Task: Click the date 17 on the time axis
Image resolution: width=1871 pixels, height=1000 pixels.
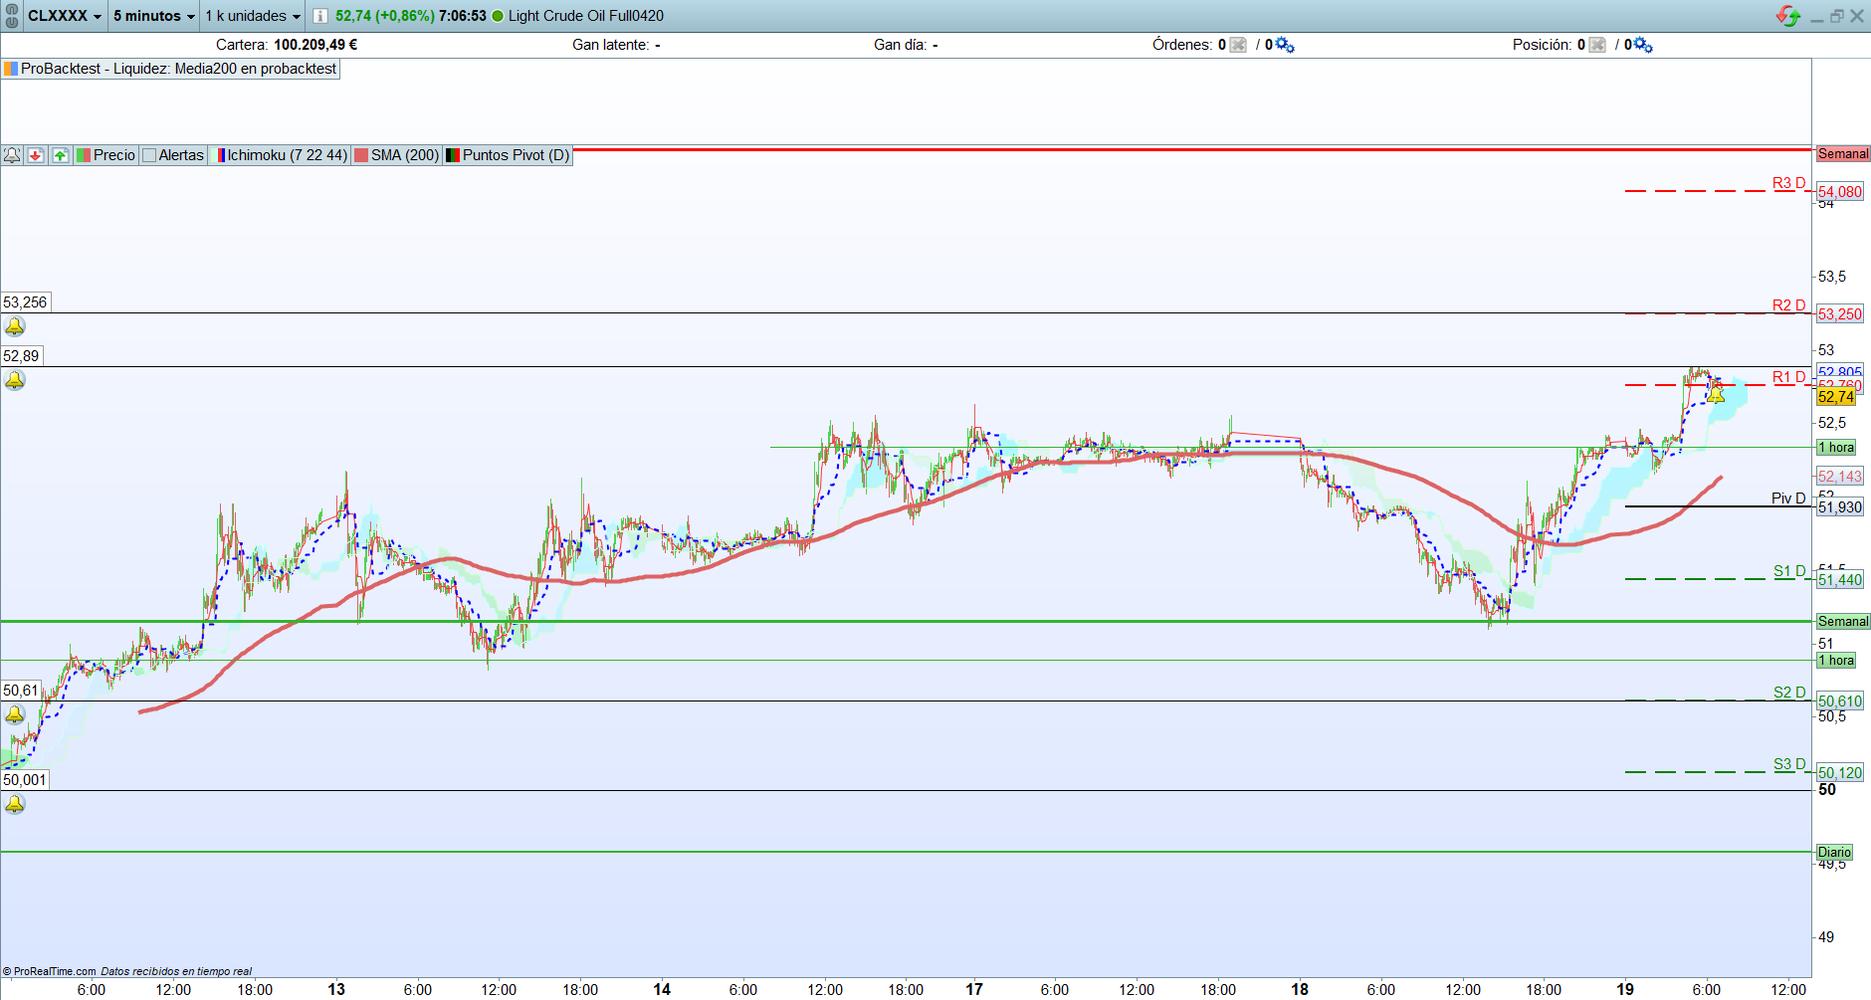Action: tap(974, 990)
